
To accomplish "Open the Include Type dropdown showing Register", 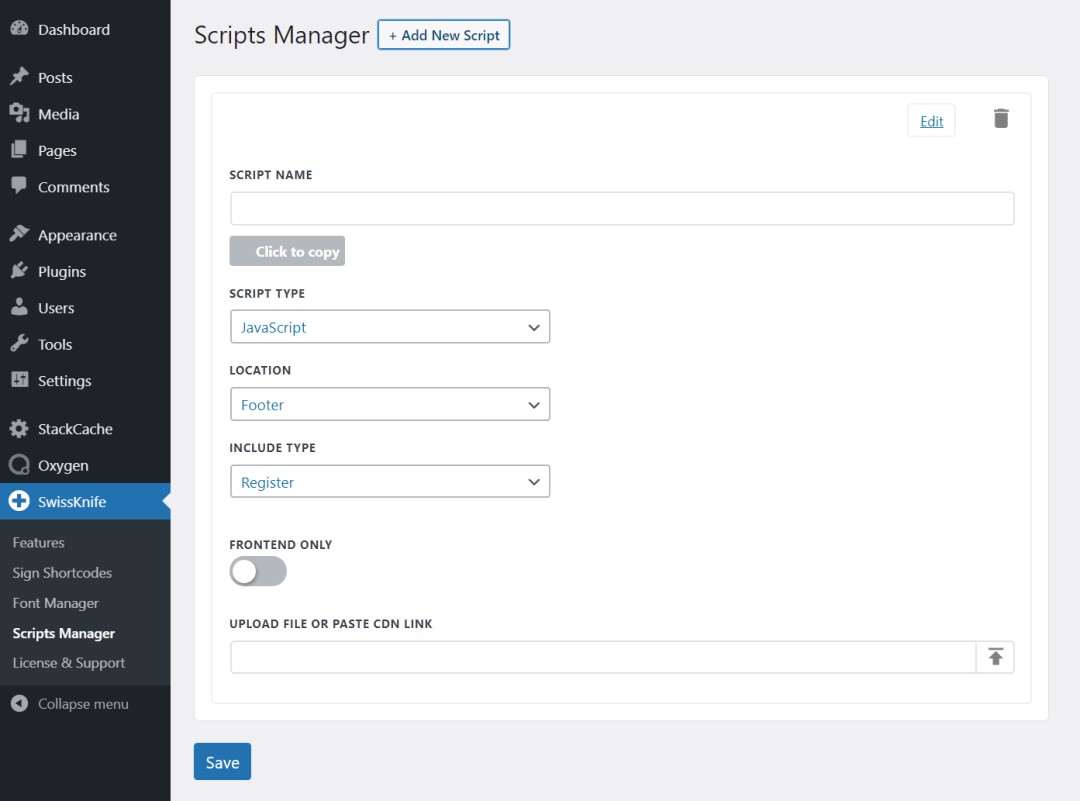I will (390, 481).
